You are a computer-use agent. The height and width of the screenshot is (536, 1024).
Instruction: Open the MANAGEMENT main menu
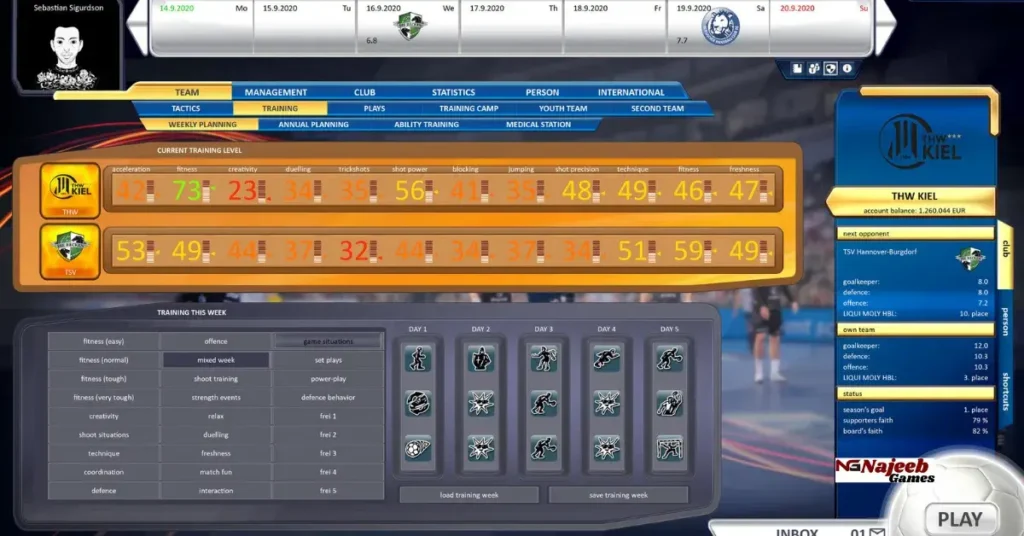pyautogui.click(x=276, y=92)
